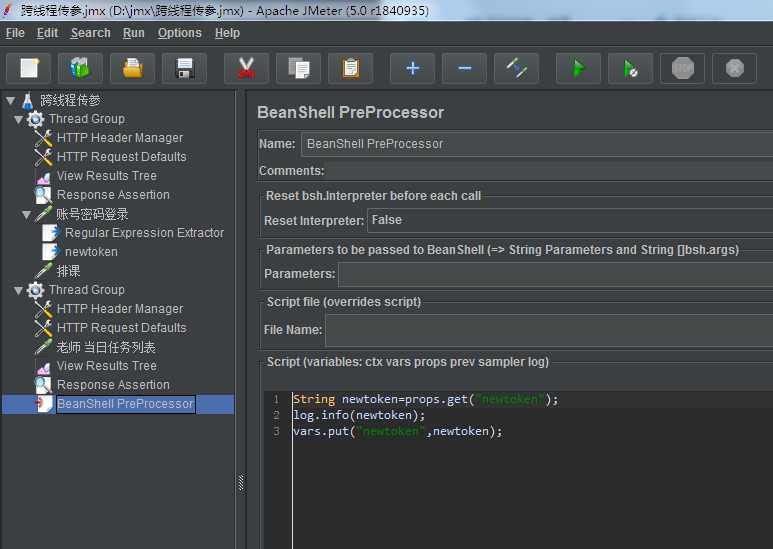
Task: Click script line log.info(newtoken)
Action: pos(359,415)
